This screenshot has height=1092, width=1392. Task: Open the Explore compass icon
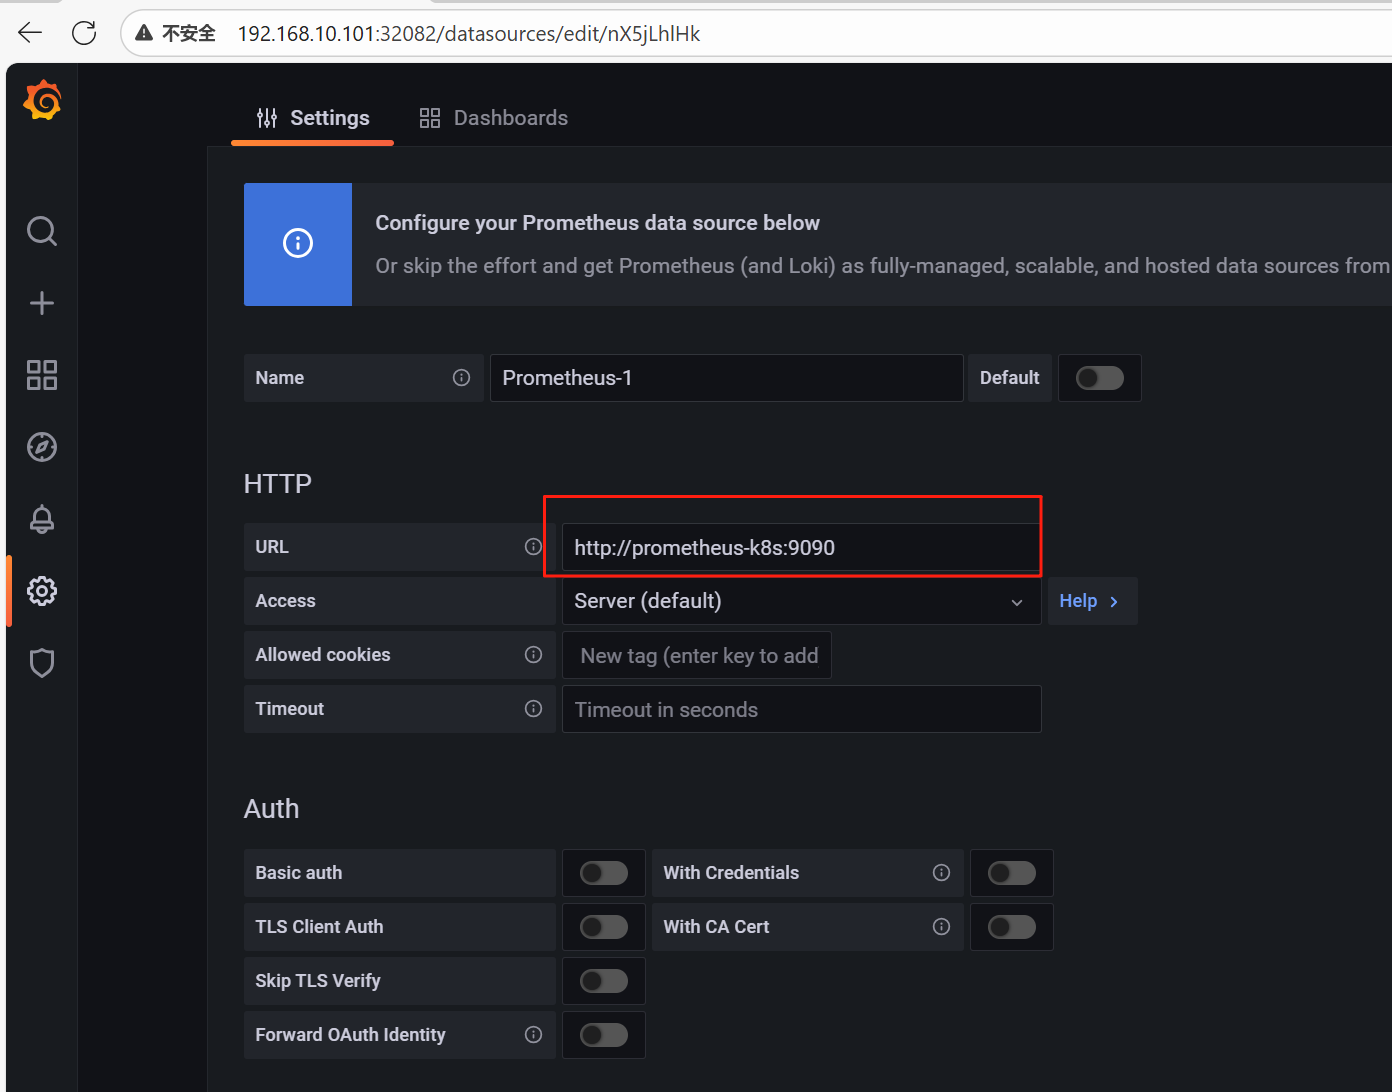42,447
